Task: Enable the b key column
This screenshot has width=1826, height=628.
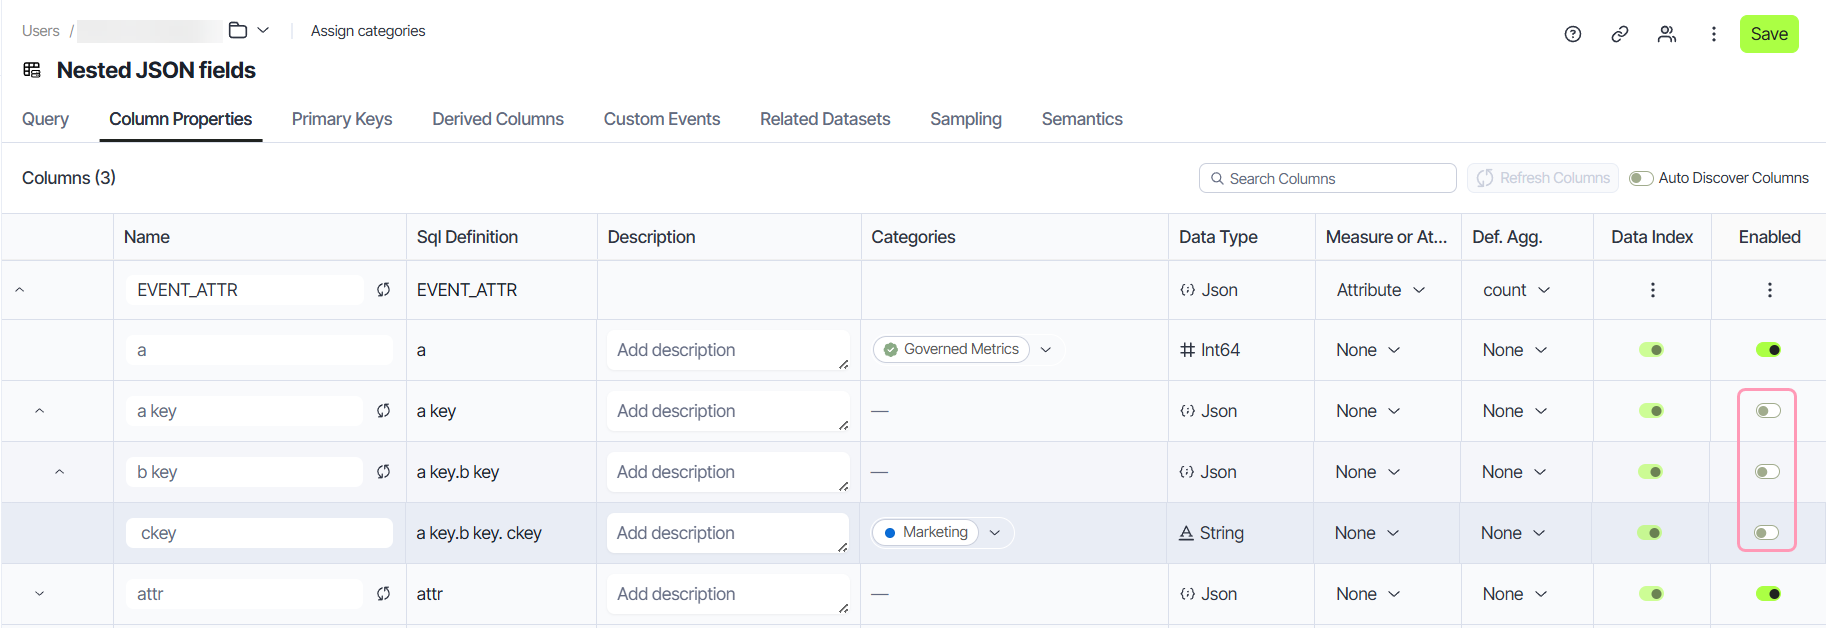Action: pyautogui.click(x=1767, y=472)
